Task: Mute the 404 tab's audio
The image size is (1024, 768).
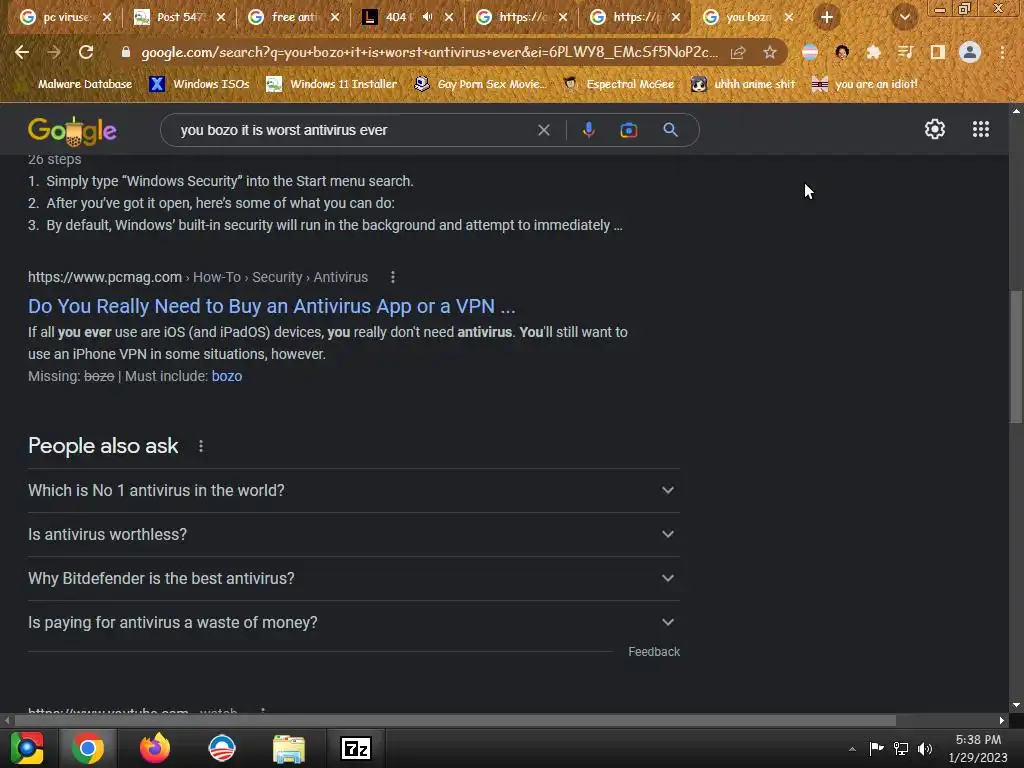Action: coord(427,17)
